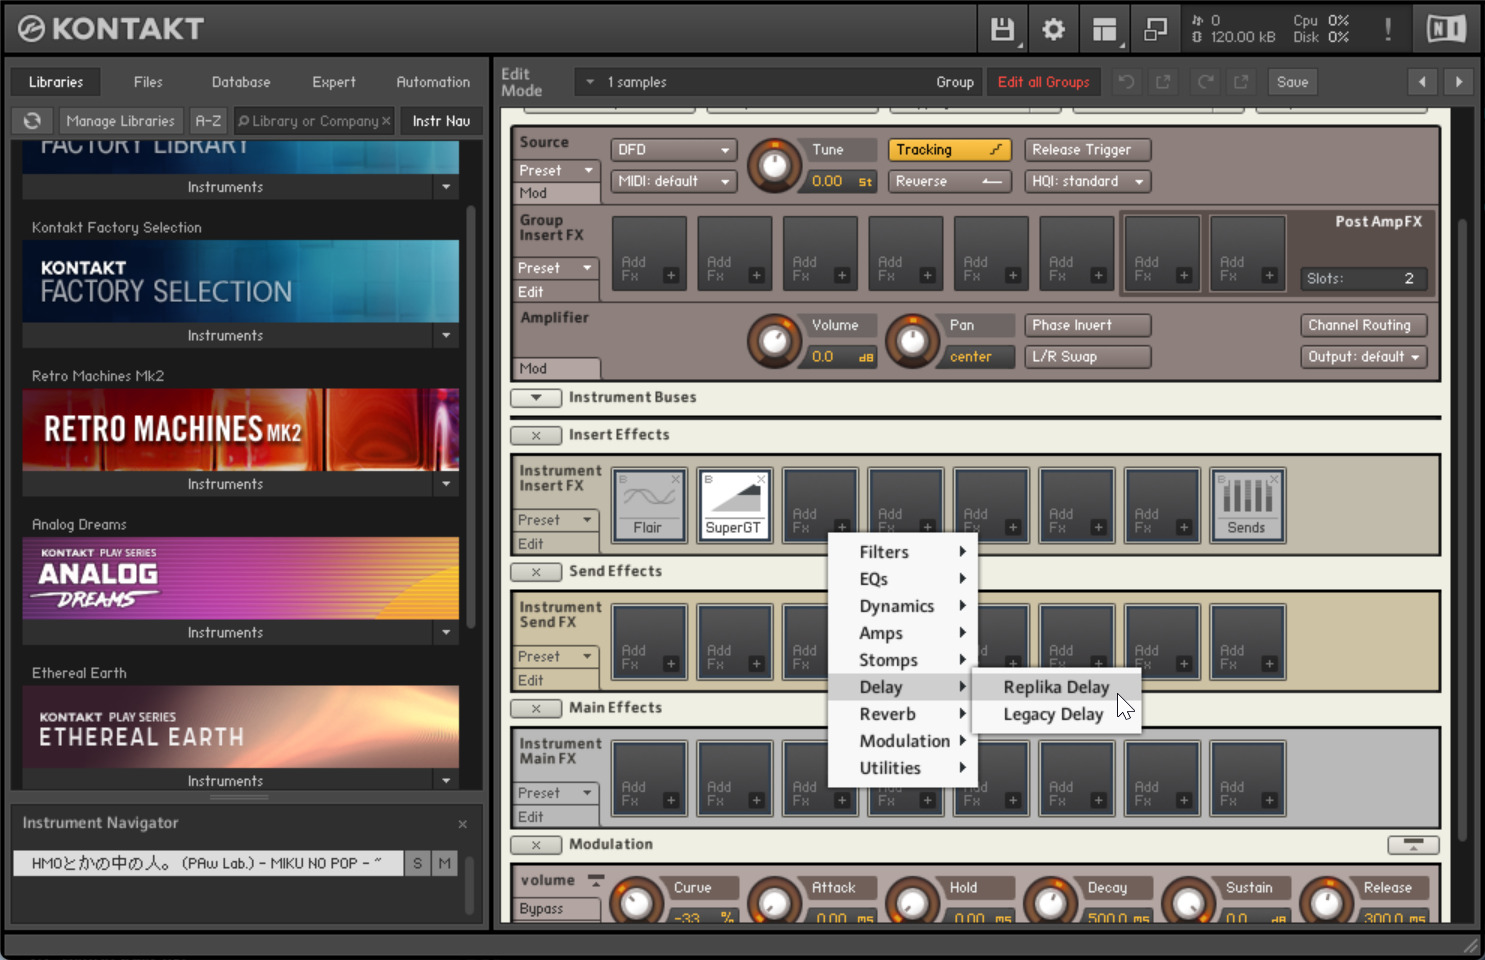The width and height of the screenshot is (1485, 960).
Task: Expand the Instrument Buses section
Action: [x=536, y=398]
